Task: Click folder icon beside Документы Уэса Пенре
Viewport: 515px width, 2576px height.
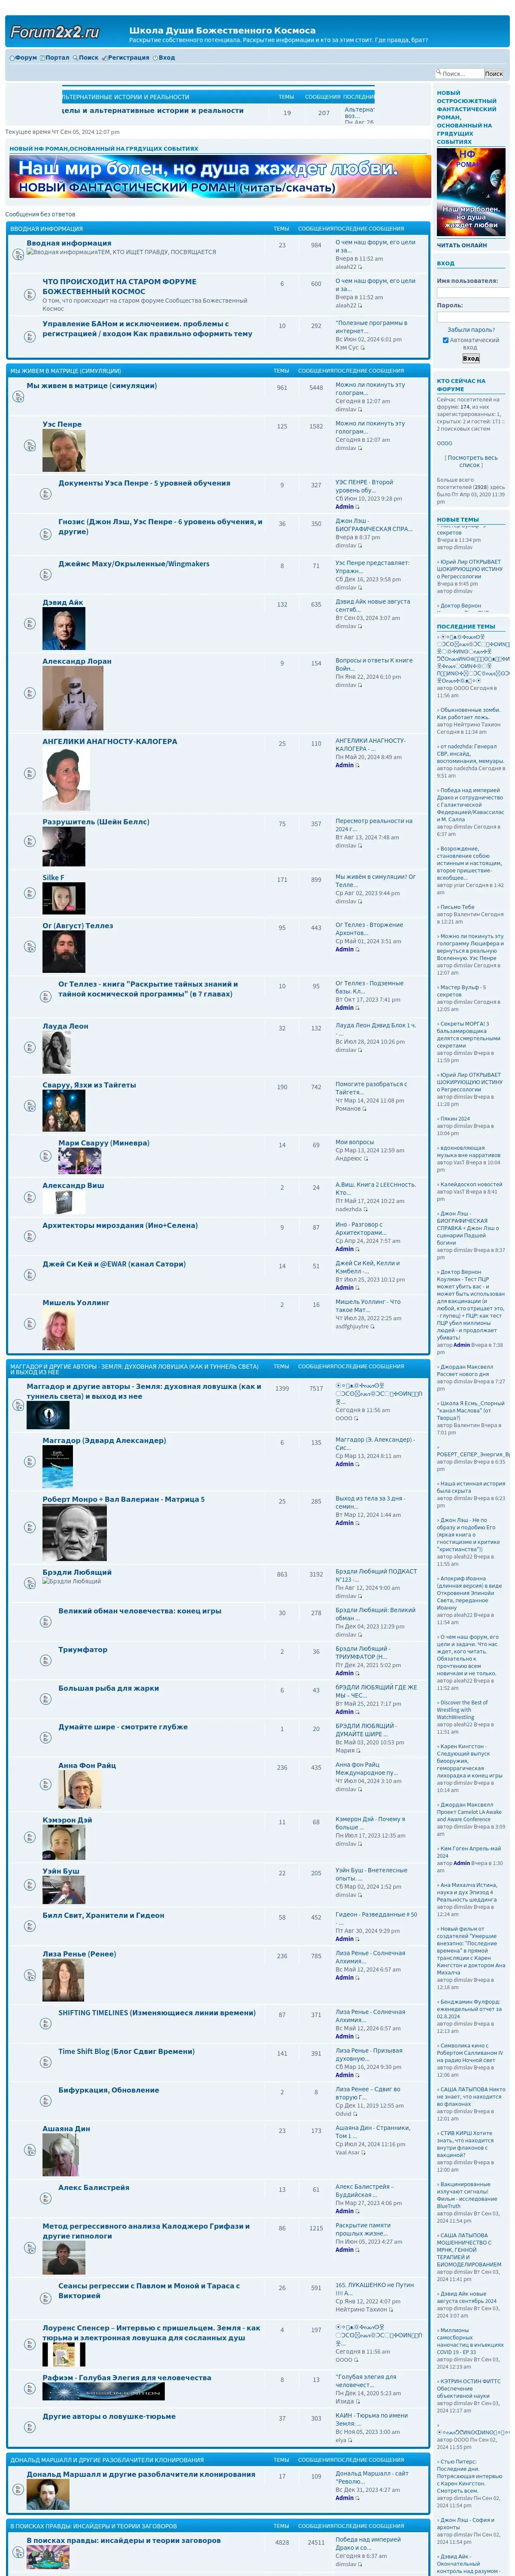Action: [x=45, y=494]
